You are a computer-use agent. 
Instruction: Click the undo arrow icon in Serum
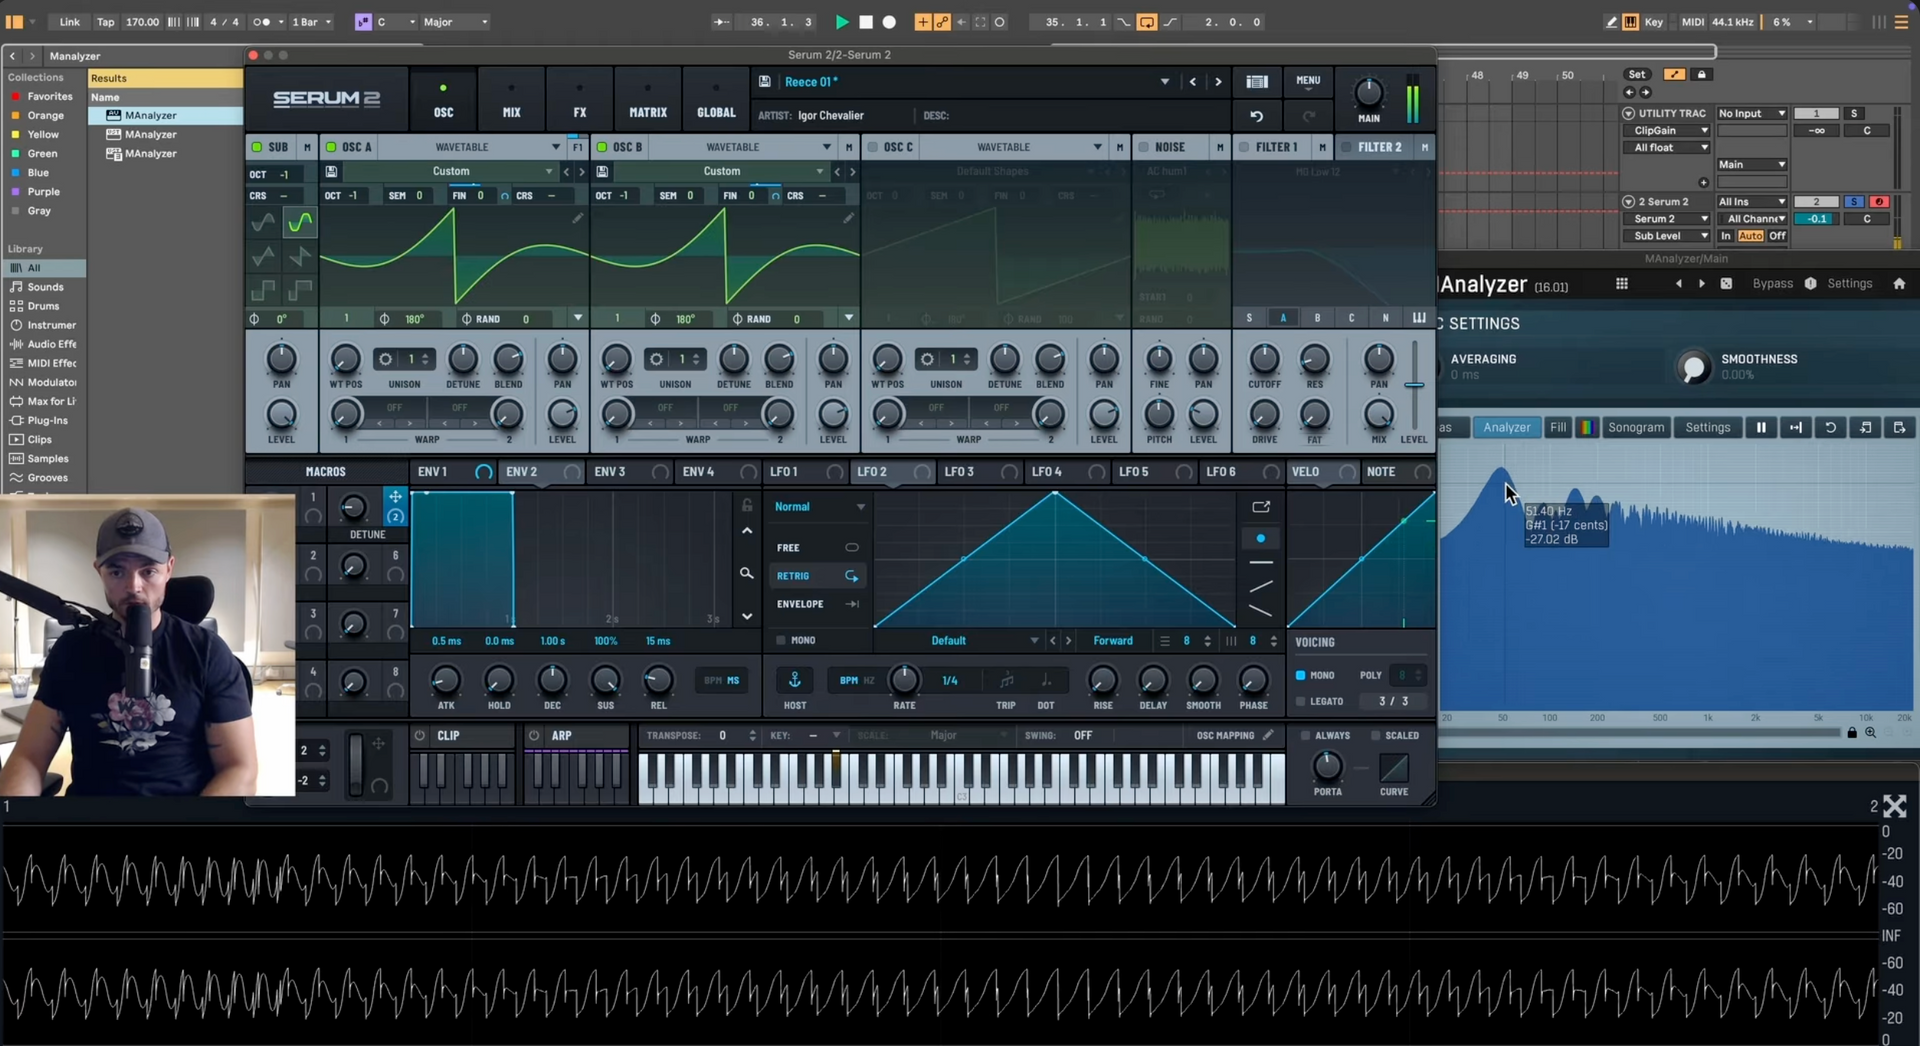point(1256,116)
